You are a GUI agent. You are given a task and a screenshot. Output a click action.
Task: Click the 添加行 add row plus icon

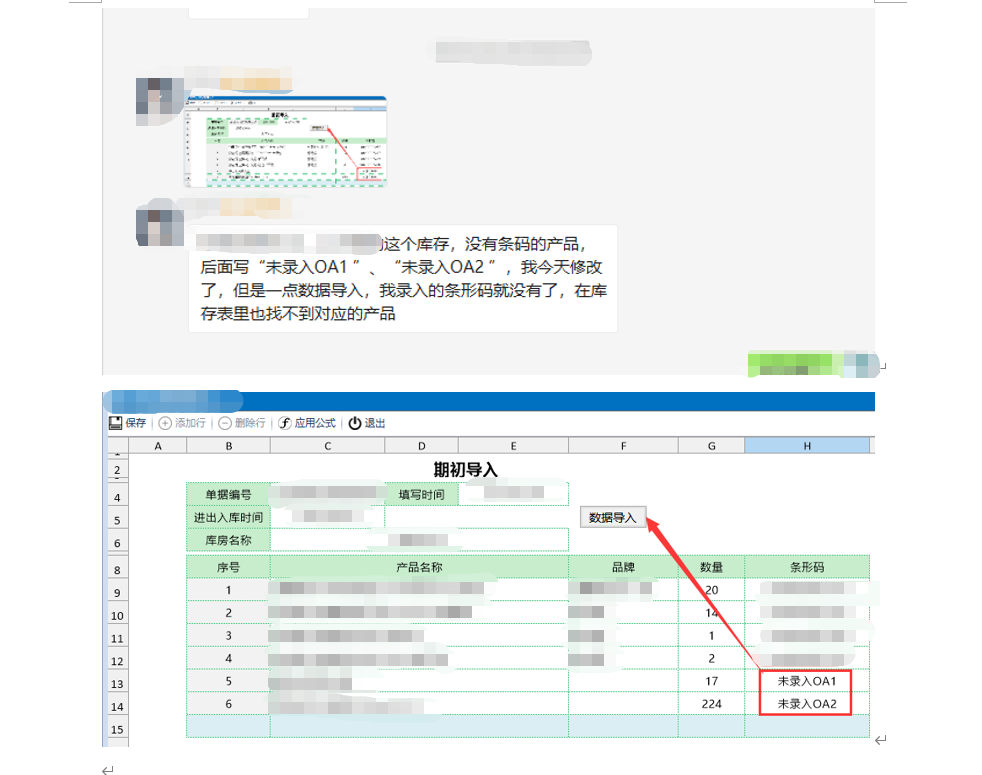click(165, 423)
